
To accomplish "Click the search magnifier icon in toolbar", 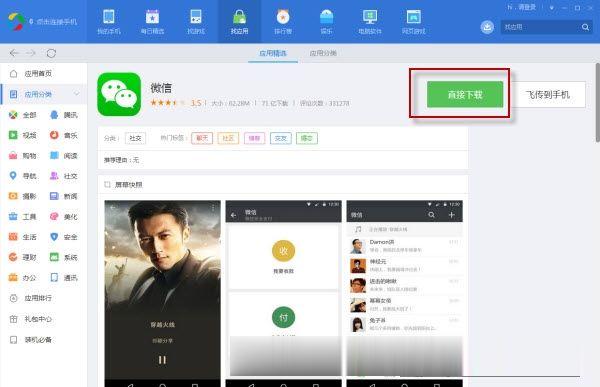I will [585, 27].
